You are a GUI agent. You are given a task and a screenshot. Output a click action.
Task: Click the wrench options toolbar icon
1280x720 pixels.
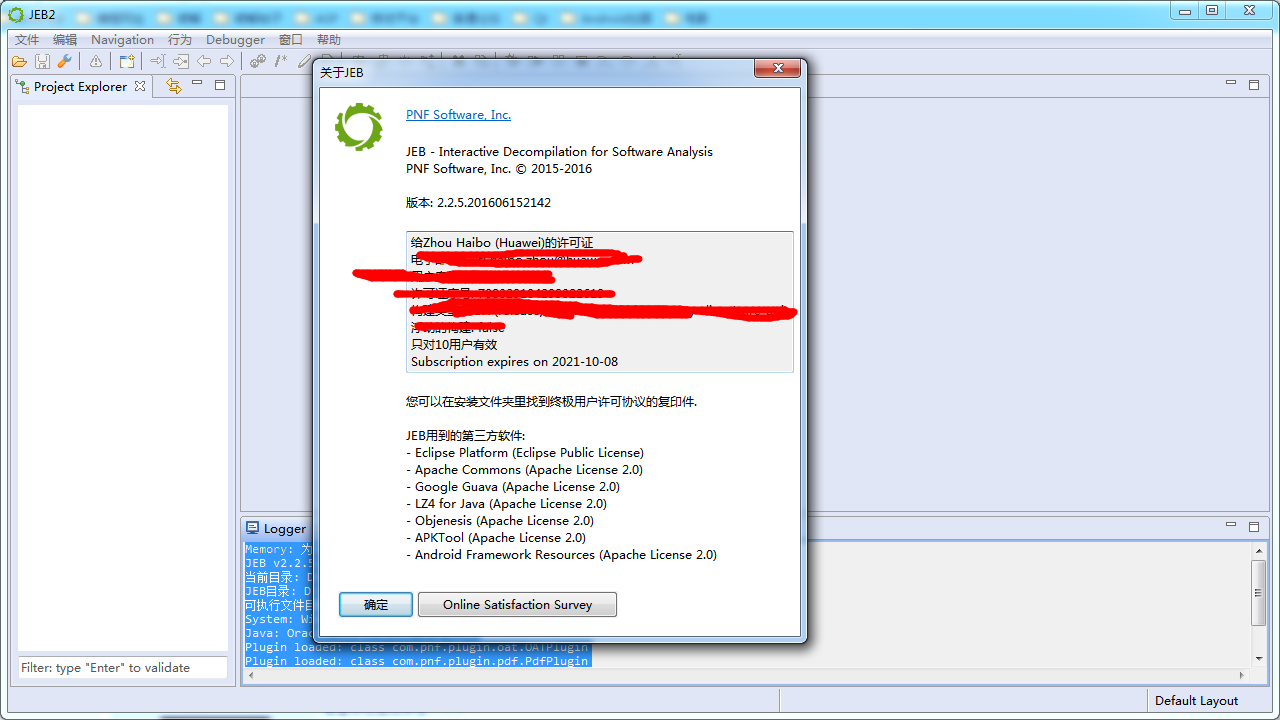(x=64, y=62)
